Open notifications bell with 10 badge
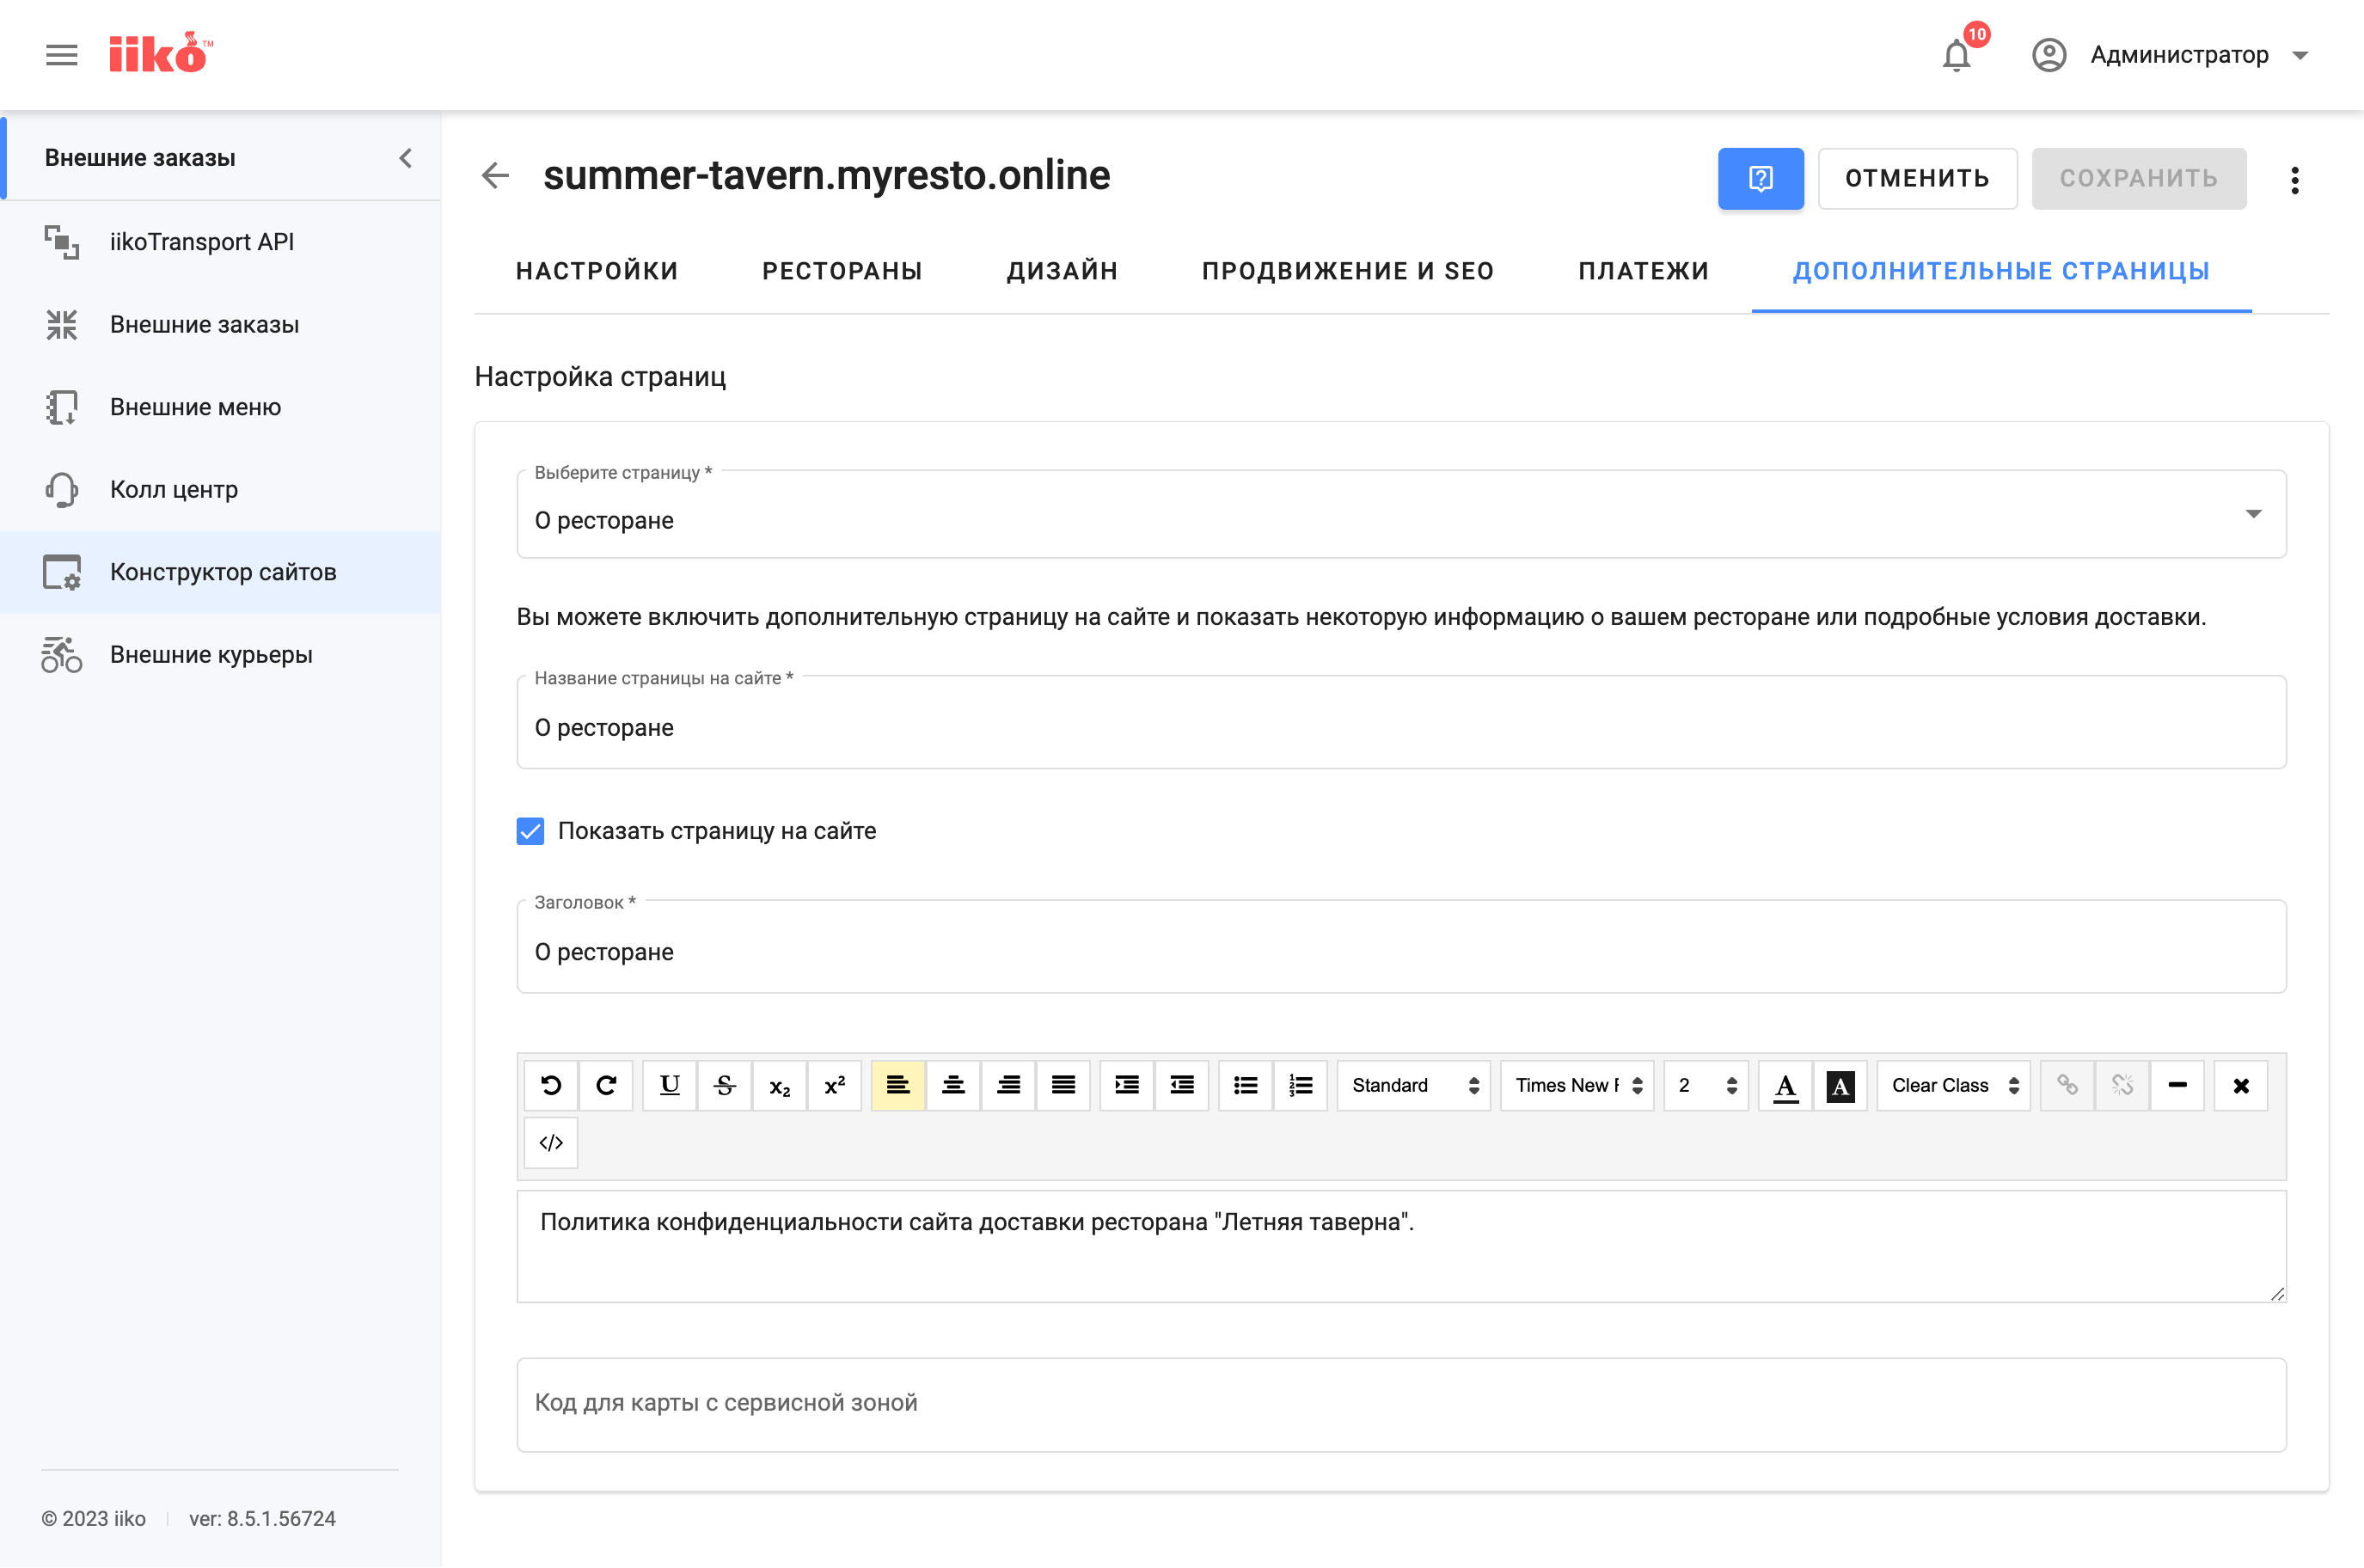This screenshot has width=2364, height=1568. [1957, 55]
